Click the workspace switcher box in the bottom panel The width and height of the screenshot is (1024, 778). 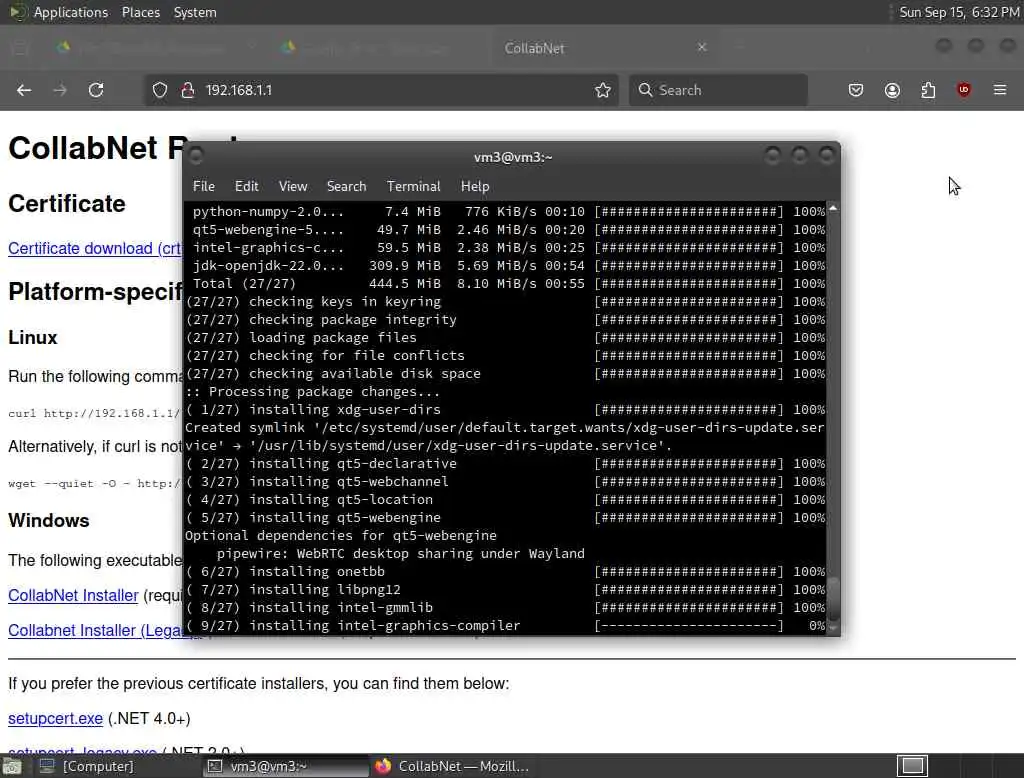(912, 766)
